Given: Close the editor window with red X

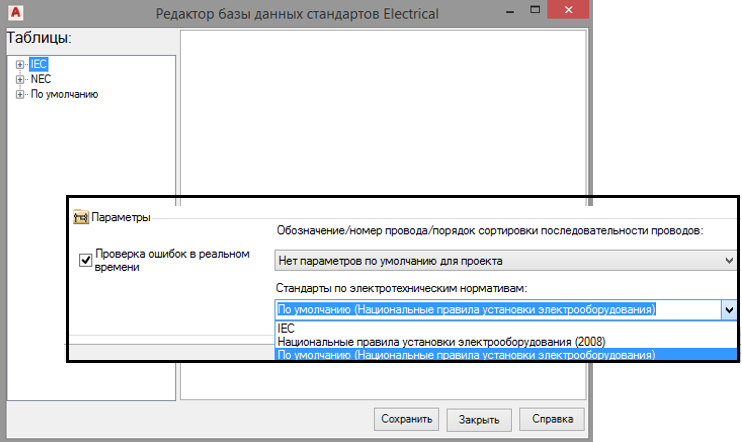Looking at the screenshot, I should [x=568, y=9].
